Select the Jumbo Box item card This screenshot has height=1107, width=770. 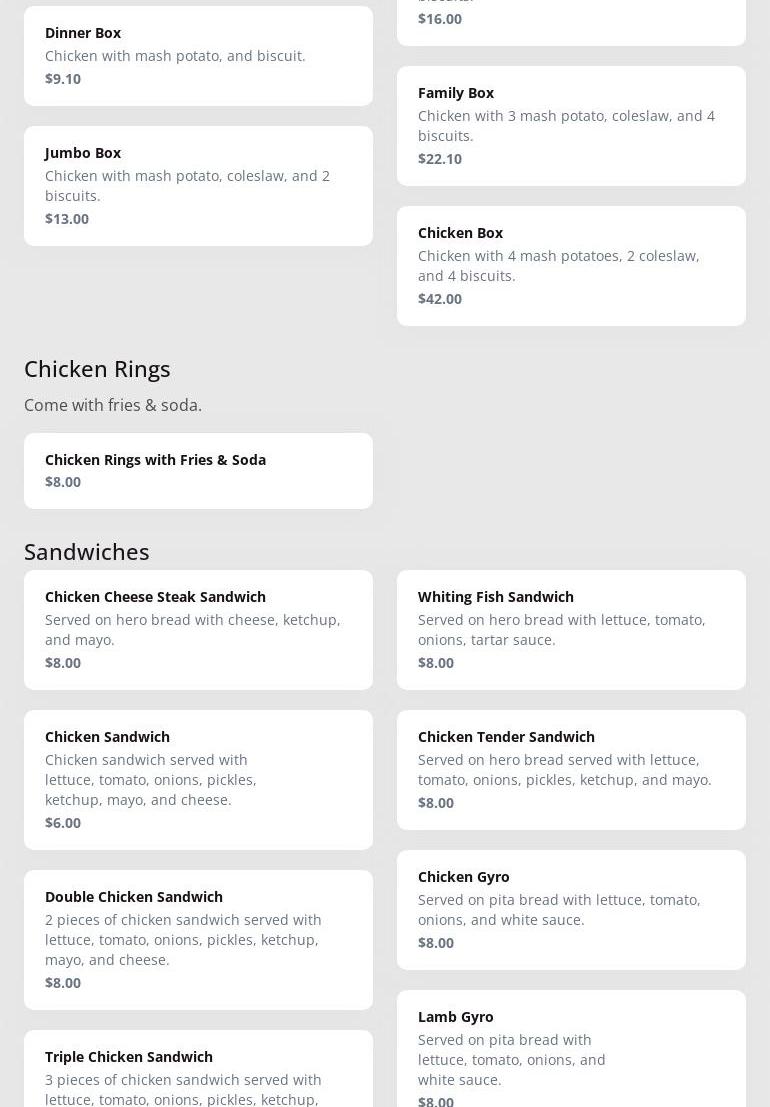point(198,185)
